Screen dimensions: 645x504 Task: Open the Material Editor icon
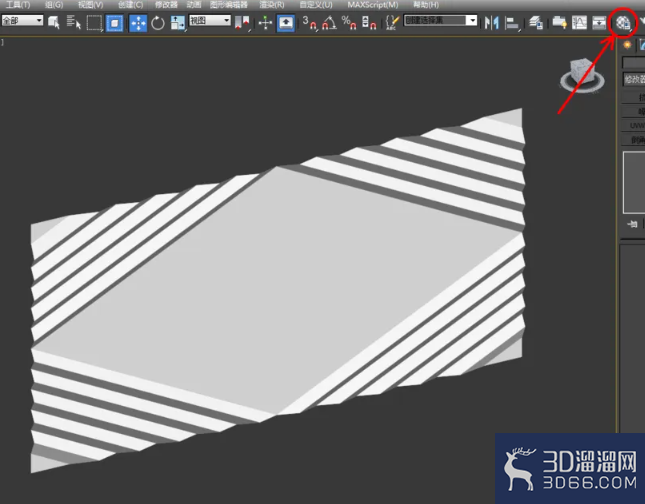(623, 23)
